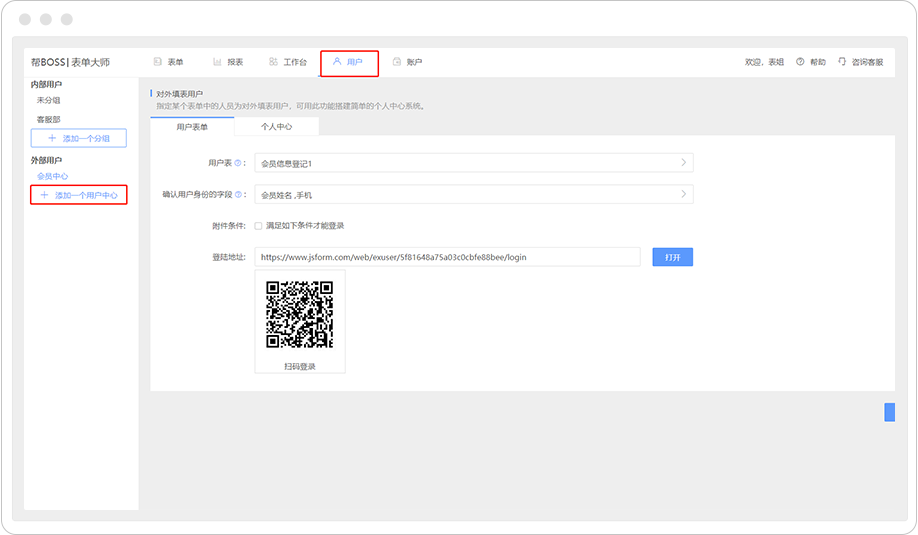
Task: Click the help icon beside 用户表 label
Action: pyautogui.click(x=238, y=162)
